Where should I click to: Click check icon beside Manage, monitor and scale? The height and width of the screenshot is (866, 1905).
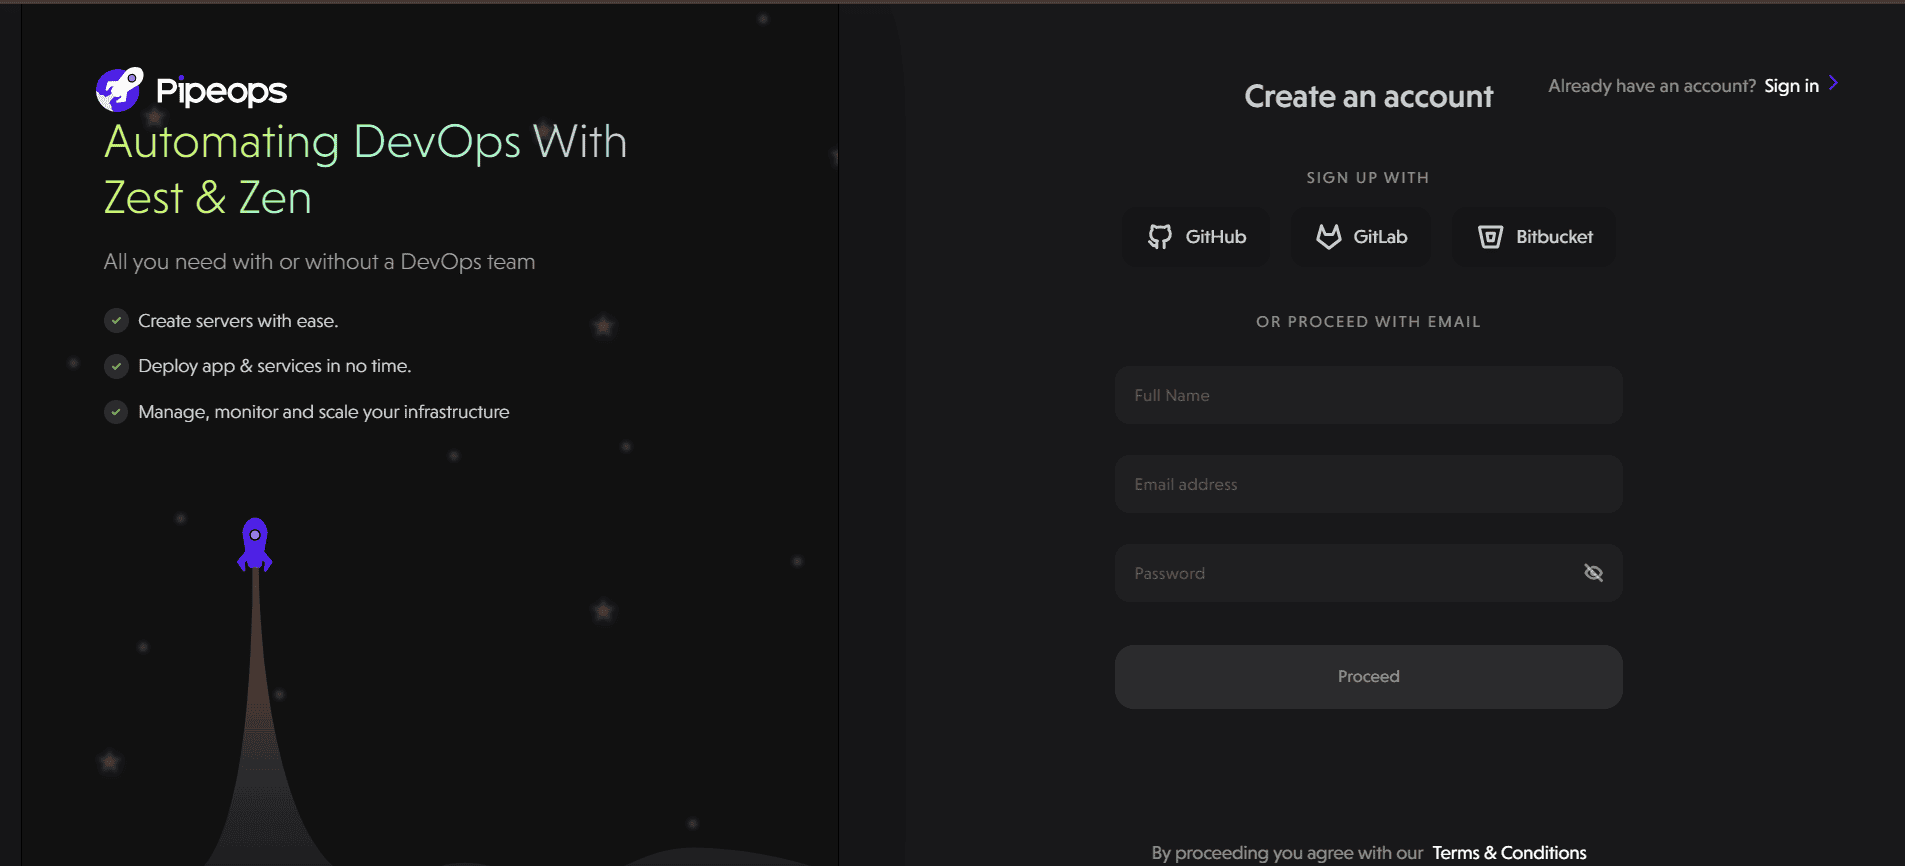pyautogui.click(x=116, y=412)
